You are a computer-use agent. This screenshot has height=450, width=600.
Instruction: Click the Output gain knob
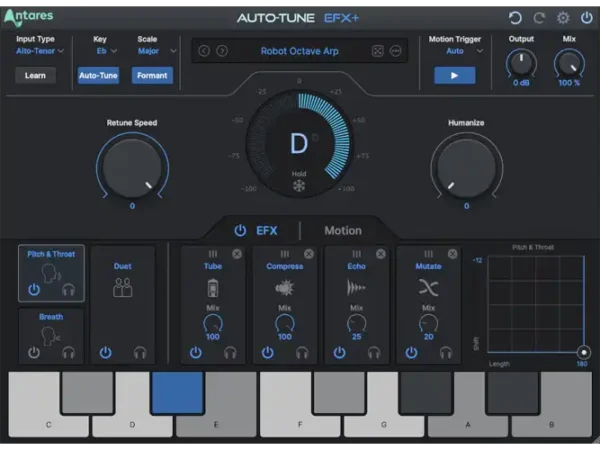(521, 64)
